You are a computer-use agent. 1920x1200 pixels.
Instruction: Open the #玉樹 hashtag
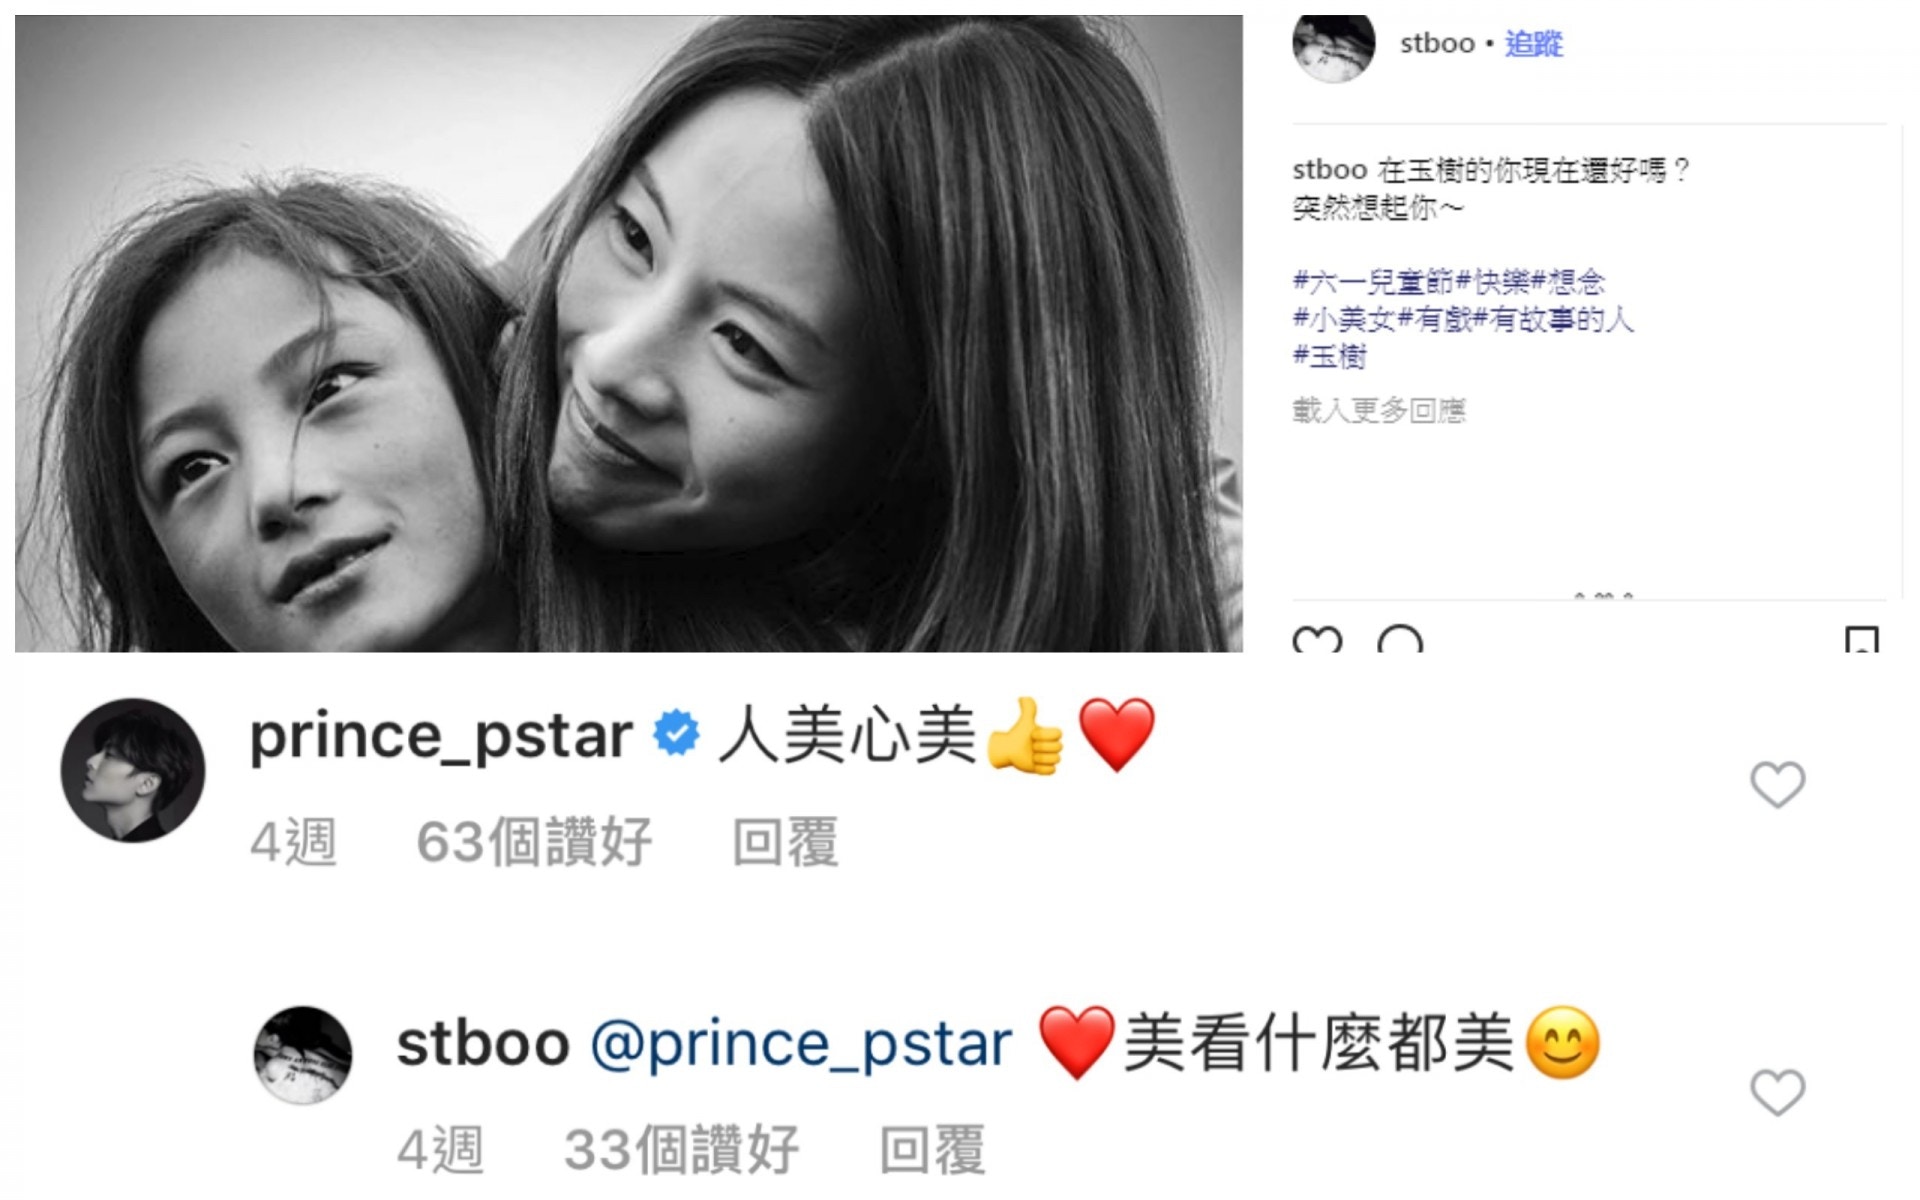tap(1329, 357)
